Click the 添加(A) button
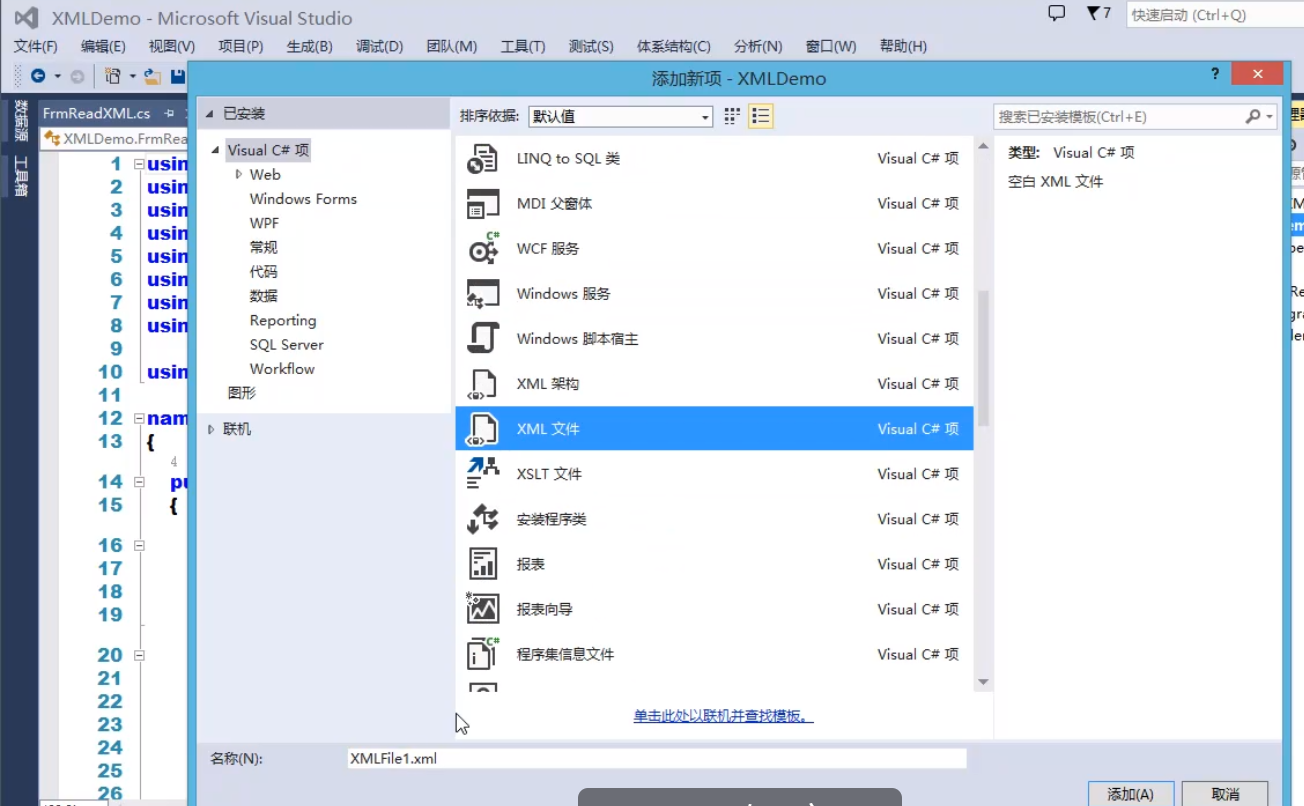 [x=1130, y=794]
